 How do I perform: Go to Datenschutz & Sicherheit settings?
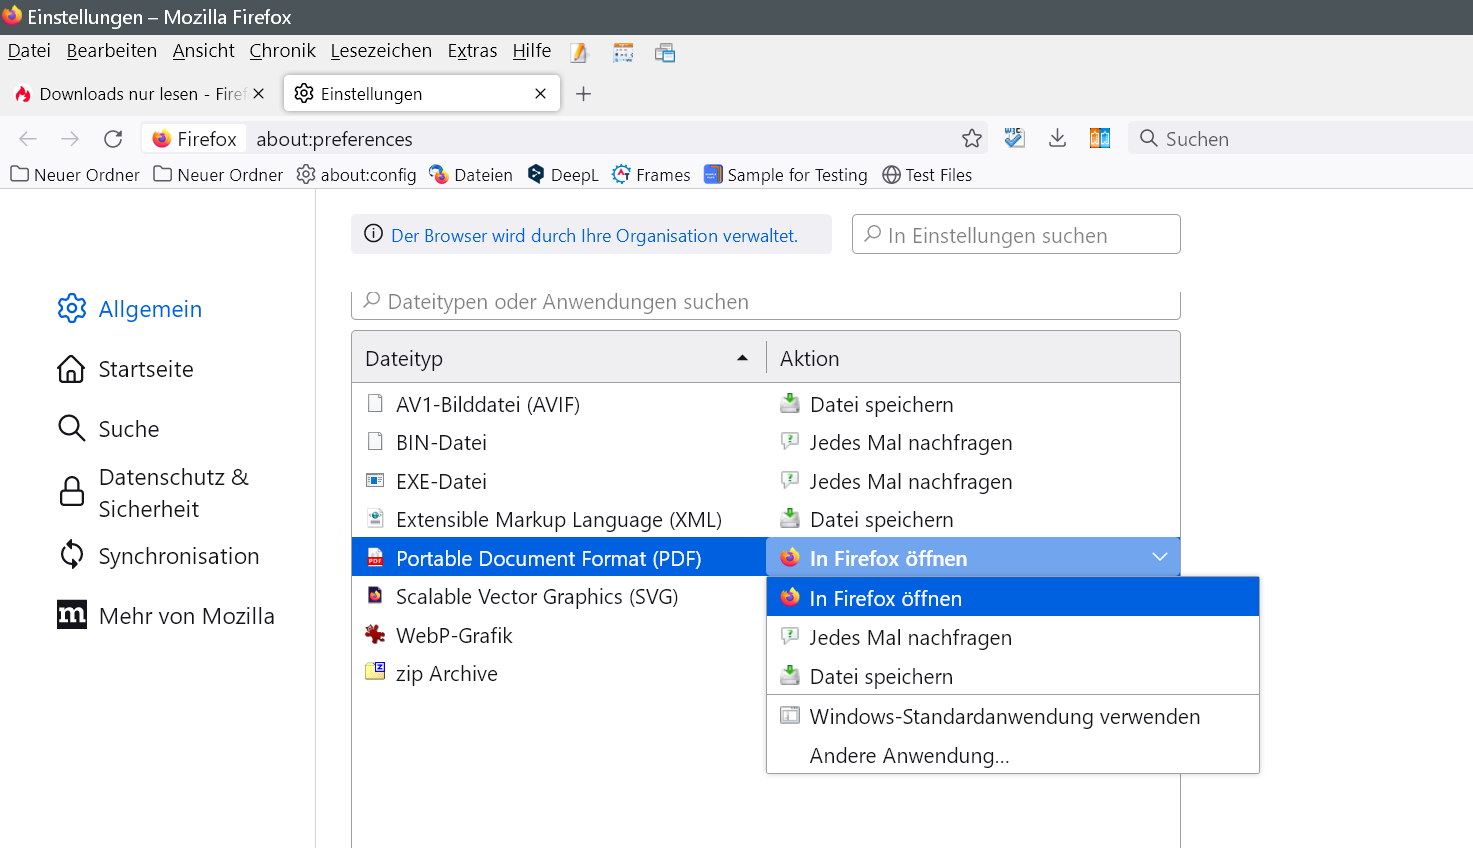point(173,493)
